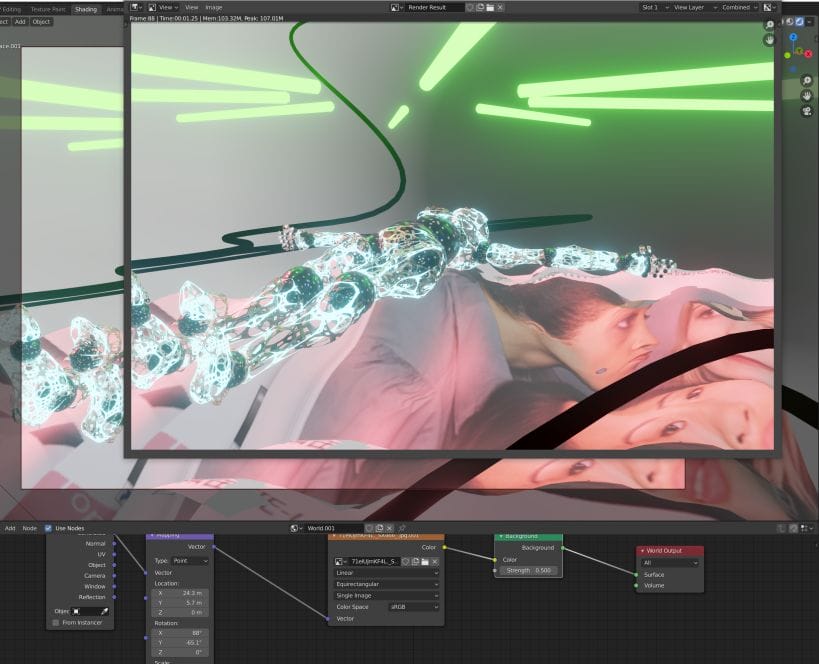Image resolution: width=819 pixels, height=664 pixels.
Task: Open the image browse icon beside Render Result
Action: (396, 7)
